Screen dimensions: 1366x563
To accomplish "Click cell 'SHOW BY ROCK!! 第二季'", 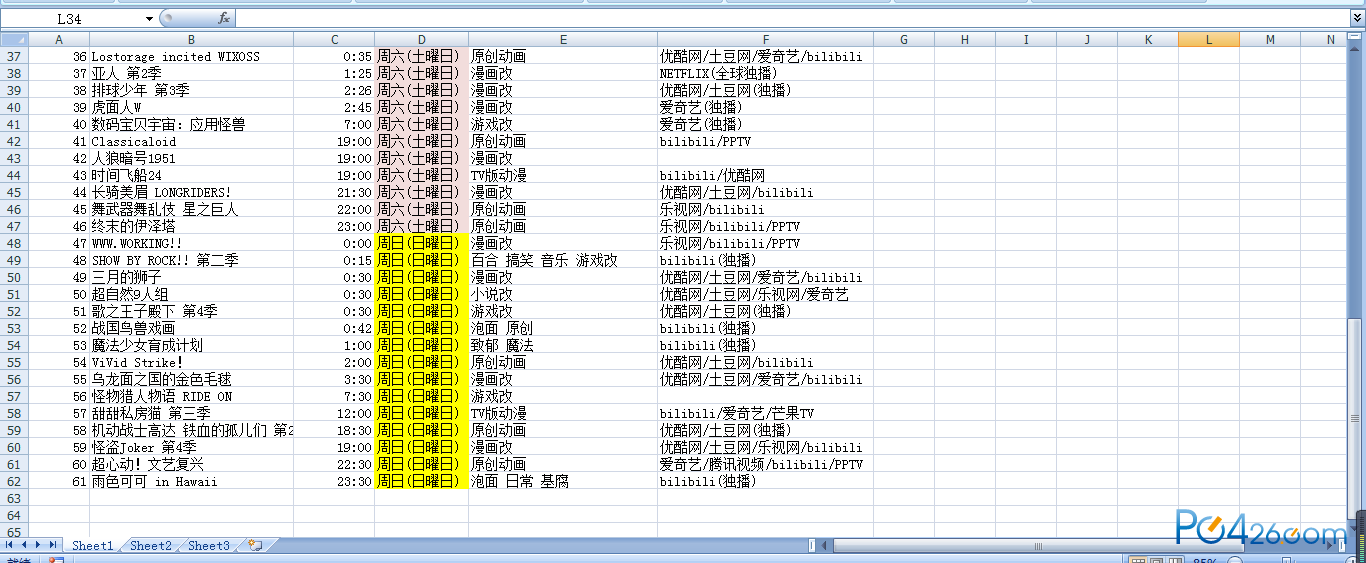I will (192, 260).
